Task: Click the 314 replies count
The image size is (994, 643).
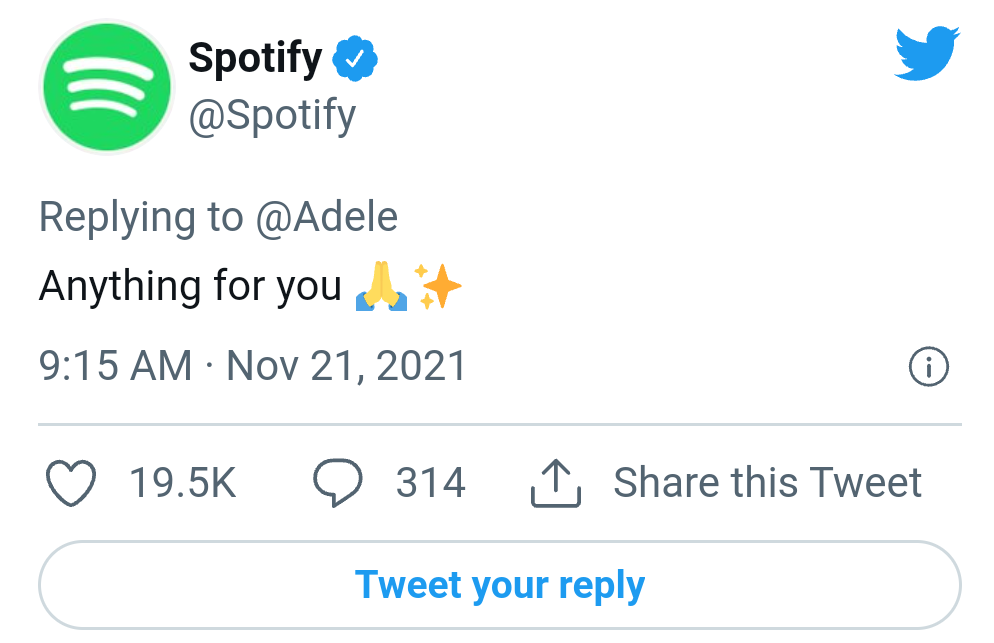Action: (431, 484)
